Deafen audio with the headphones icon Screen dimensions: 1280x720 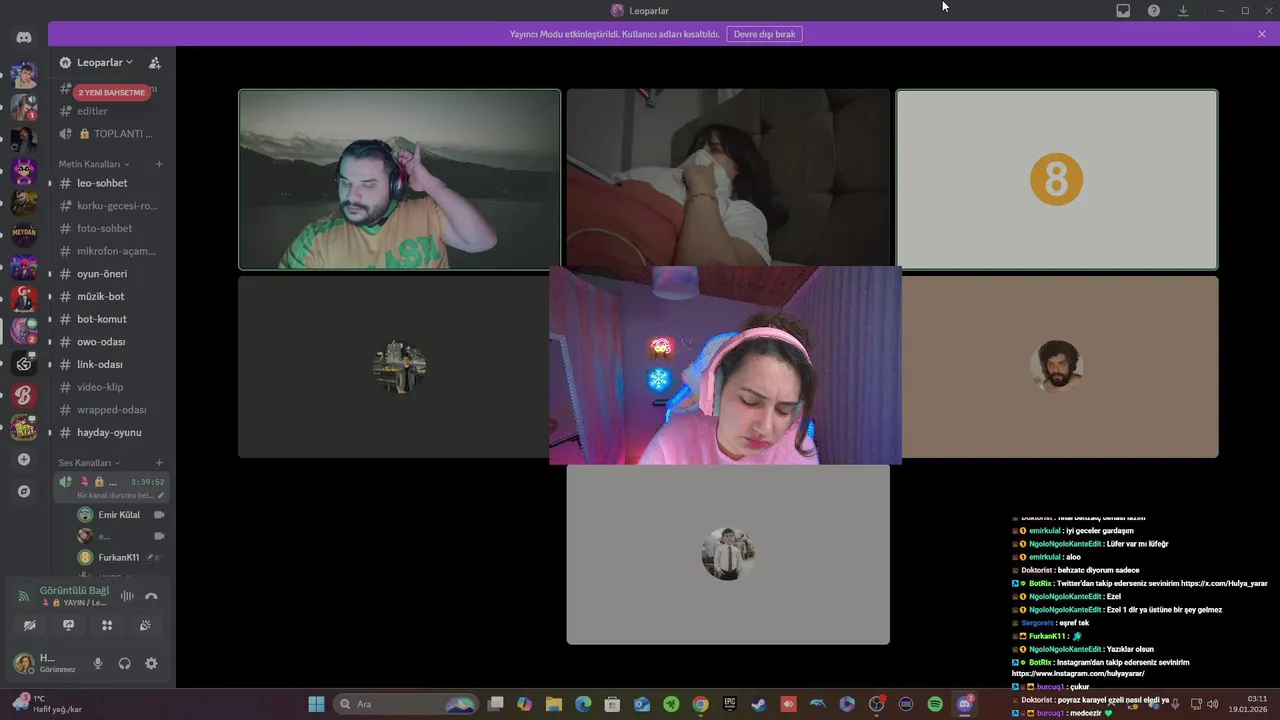point(125,663)
